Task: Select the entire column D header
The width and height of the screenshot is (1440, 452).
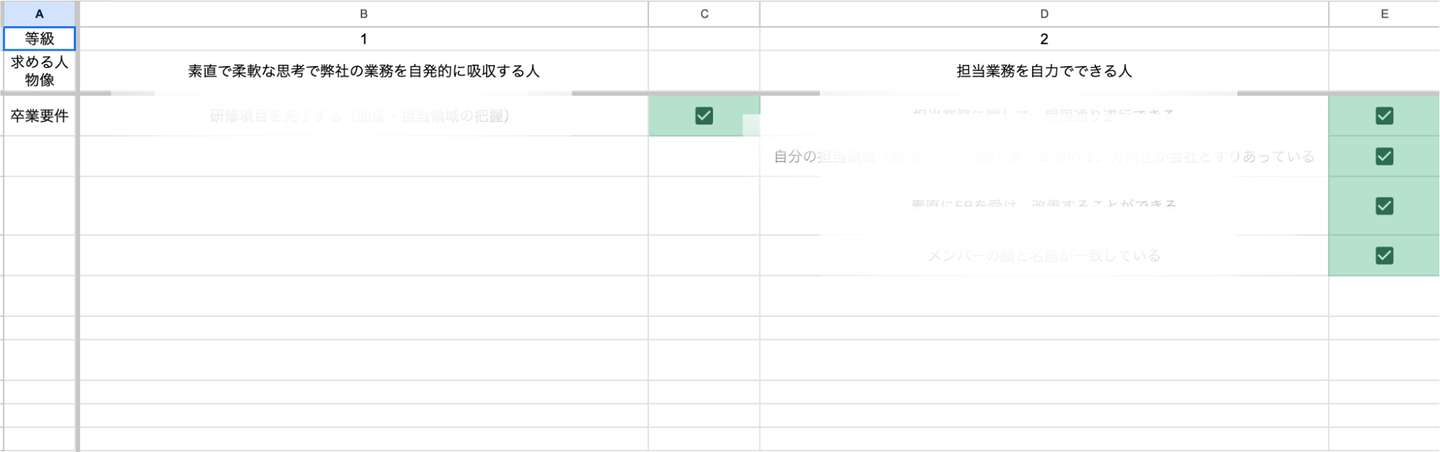Action: [1044, 13]
